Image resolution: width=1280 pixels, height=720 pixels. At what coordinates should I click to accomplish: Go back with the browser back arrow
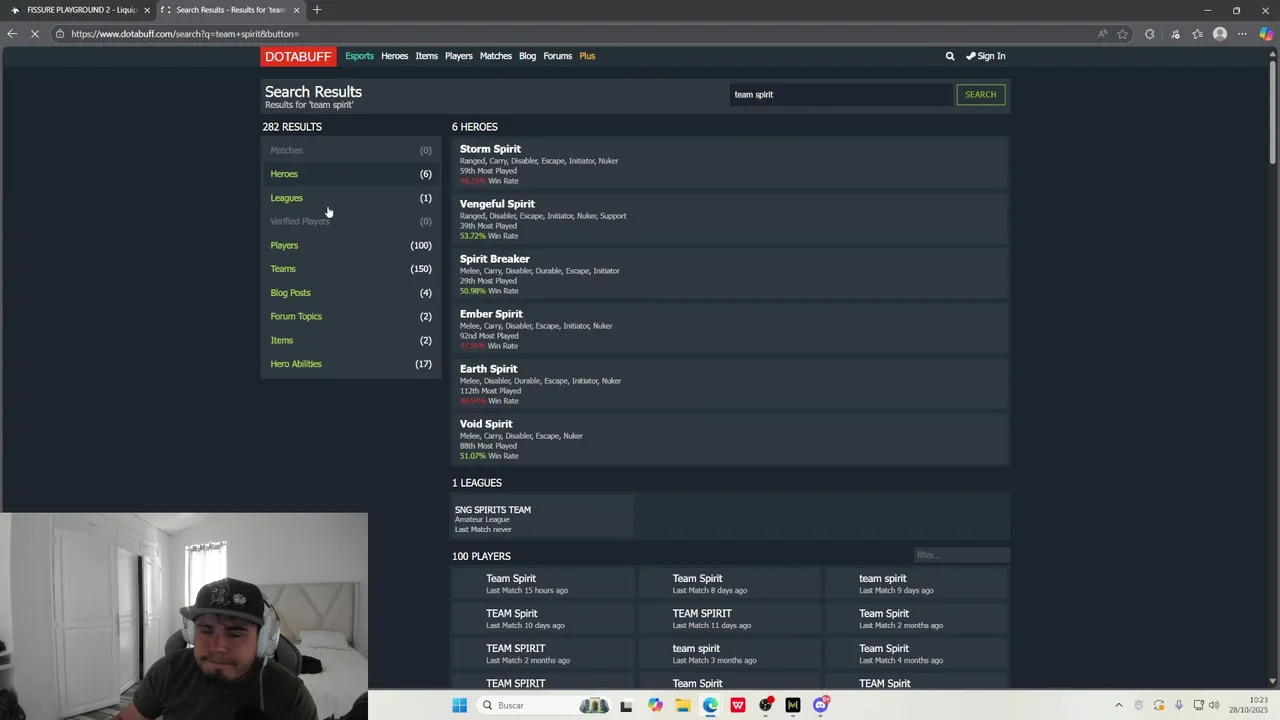click(12, 34)
